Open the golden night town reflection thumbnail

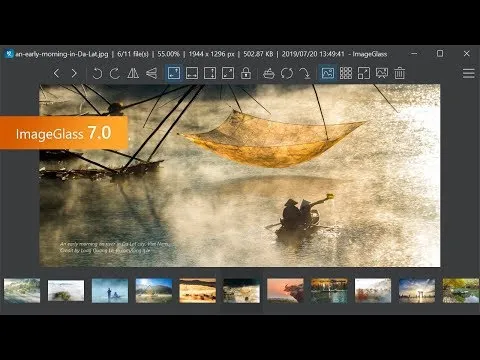point(329,291)
